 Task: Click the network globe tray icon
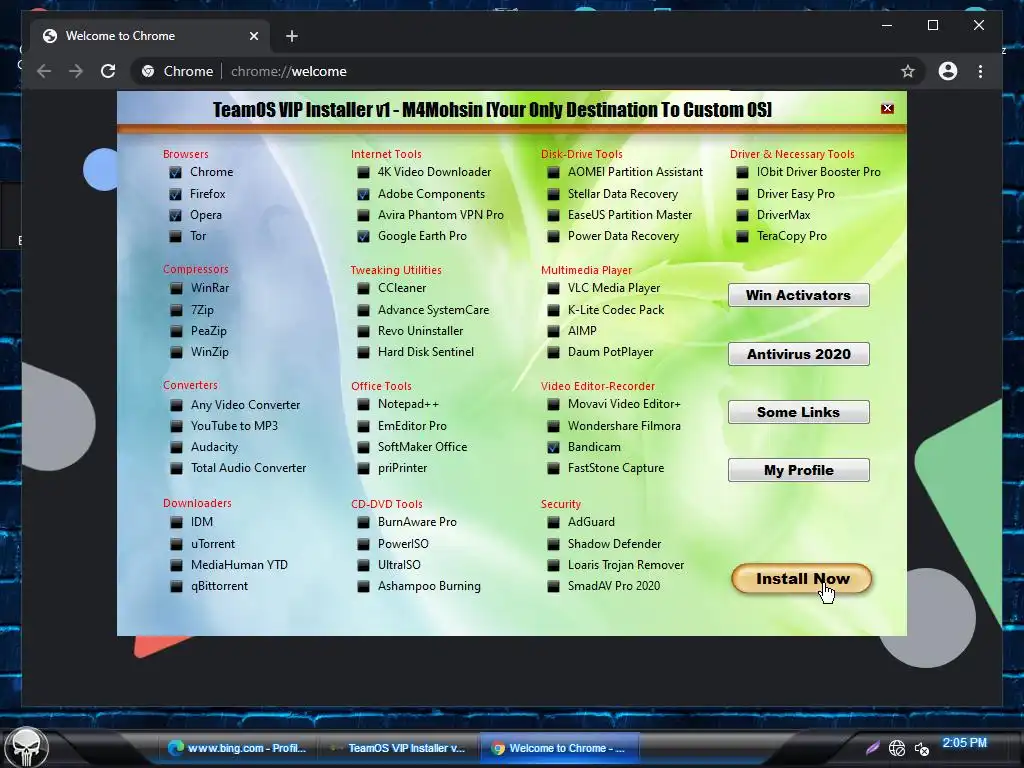(x=897, y=748)
